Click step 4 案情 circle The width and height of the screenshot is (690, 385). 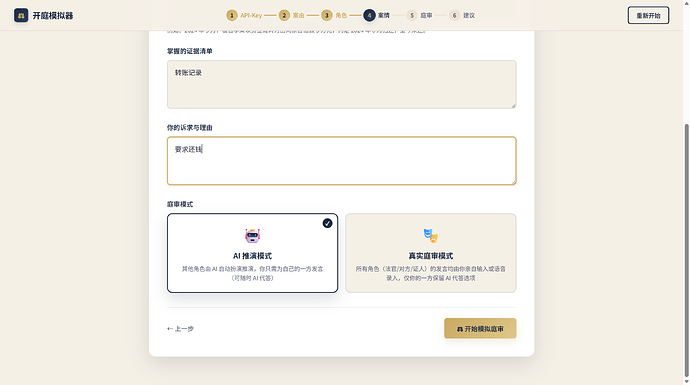tap(369, 15)
